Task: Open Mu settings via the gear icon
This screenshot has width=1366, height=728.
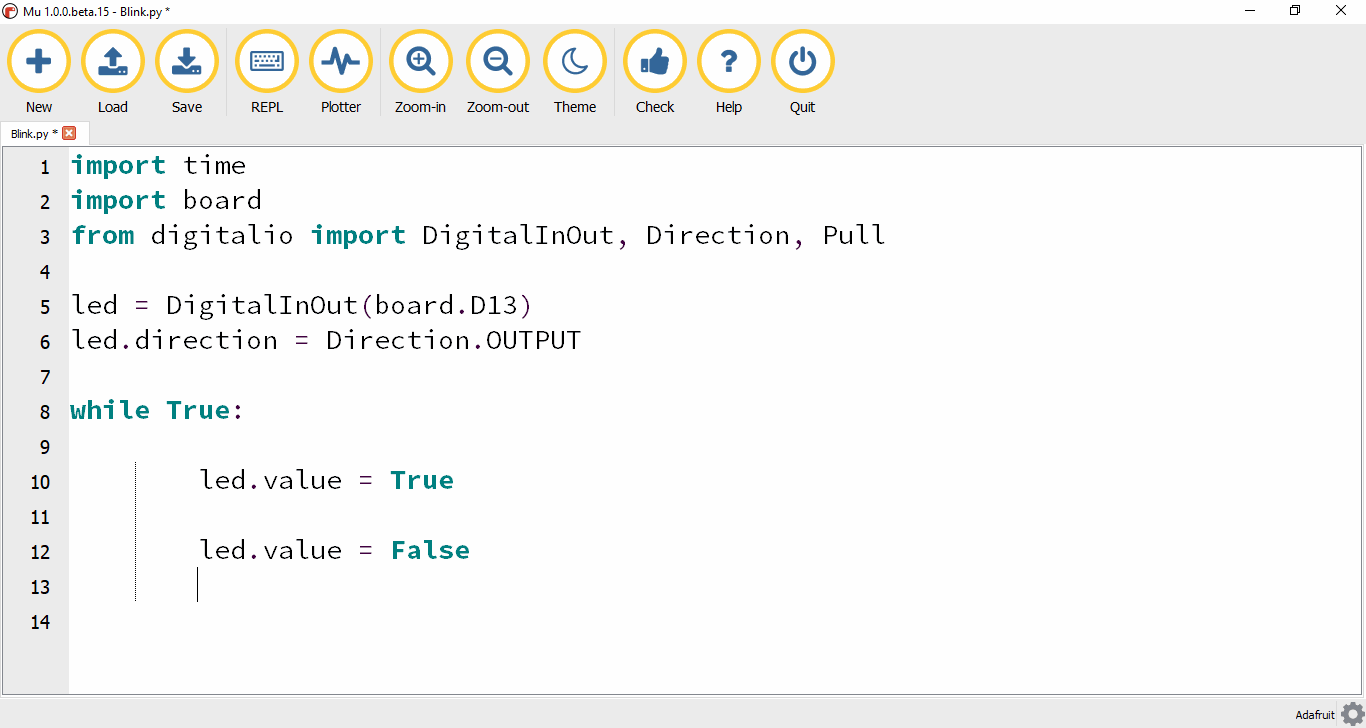Action: click(1354, 714)
